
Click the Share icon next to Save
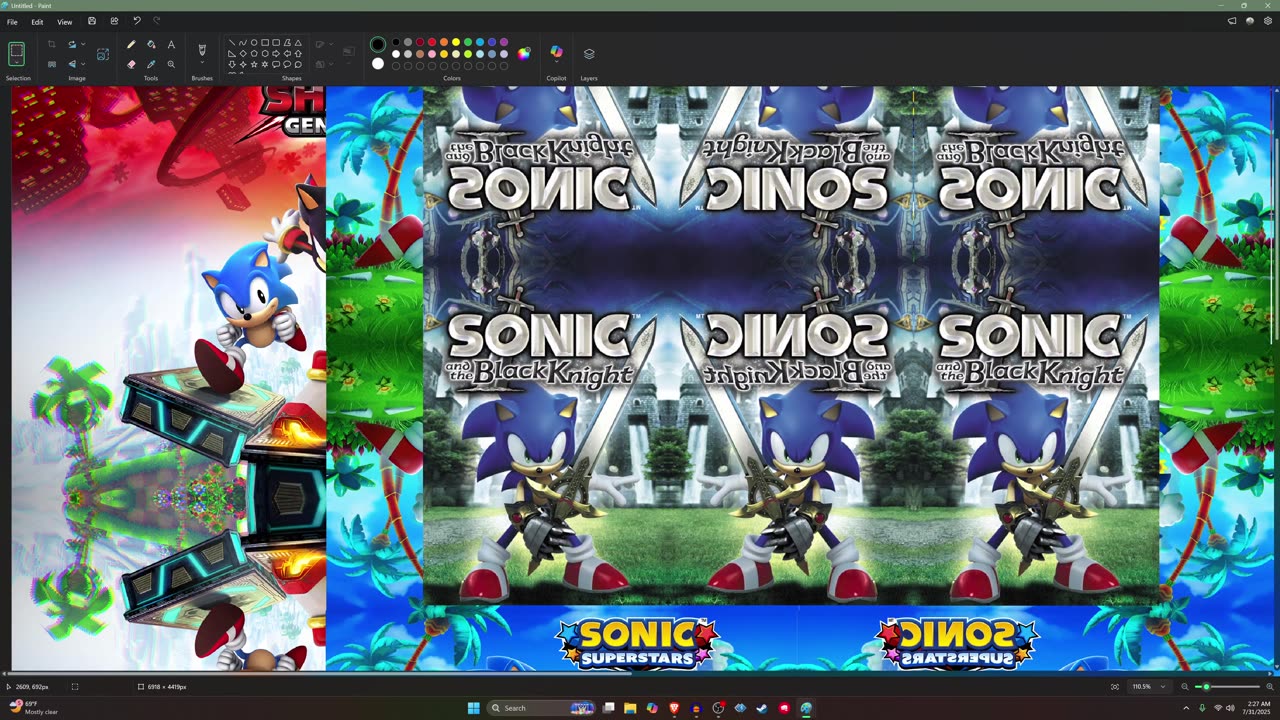pos(114,21)
